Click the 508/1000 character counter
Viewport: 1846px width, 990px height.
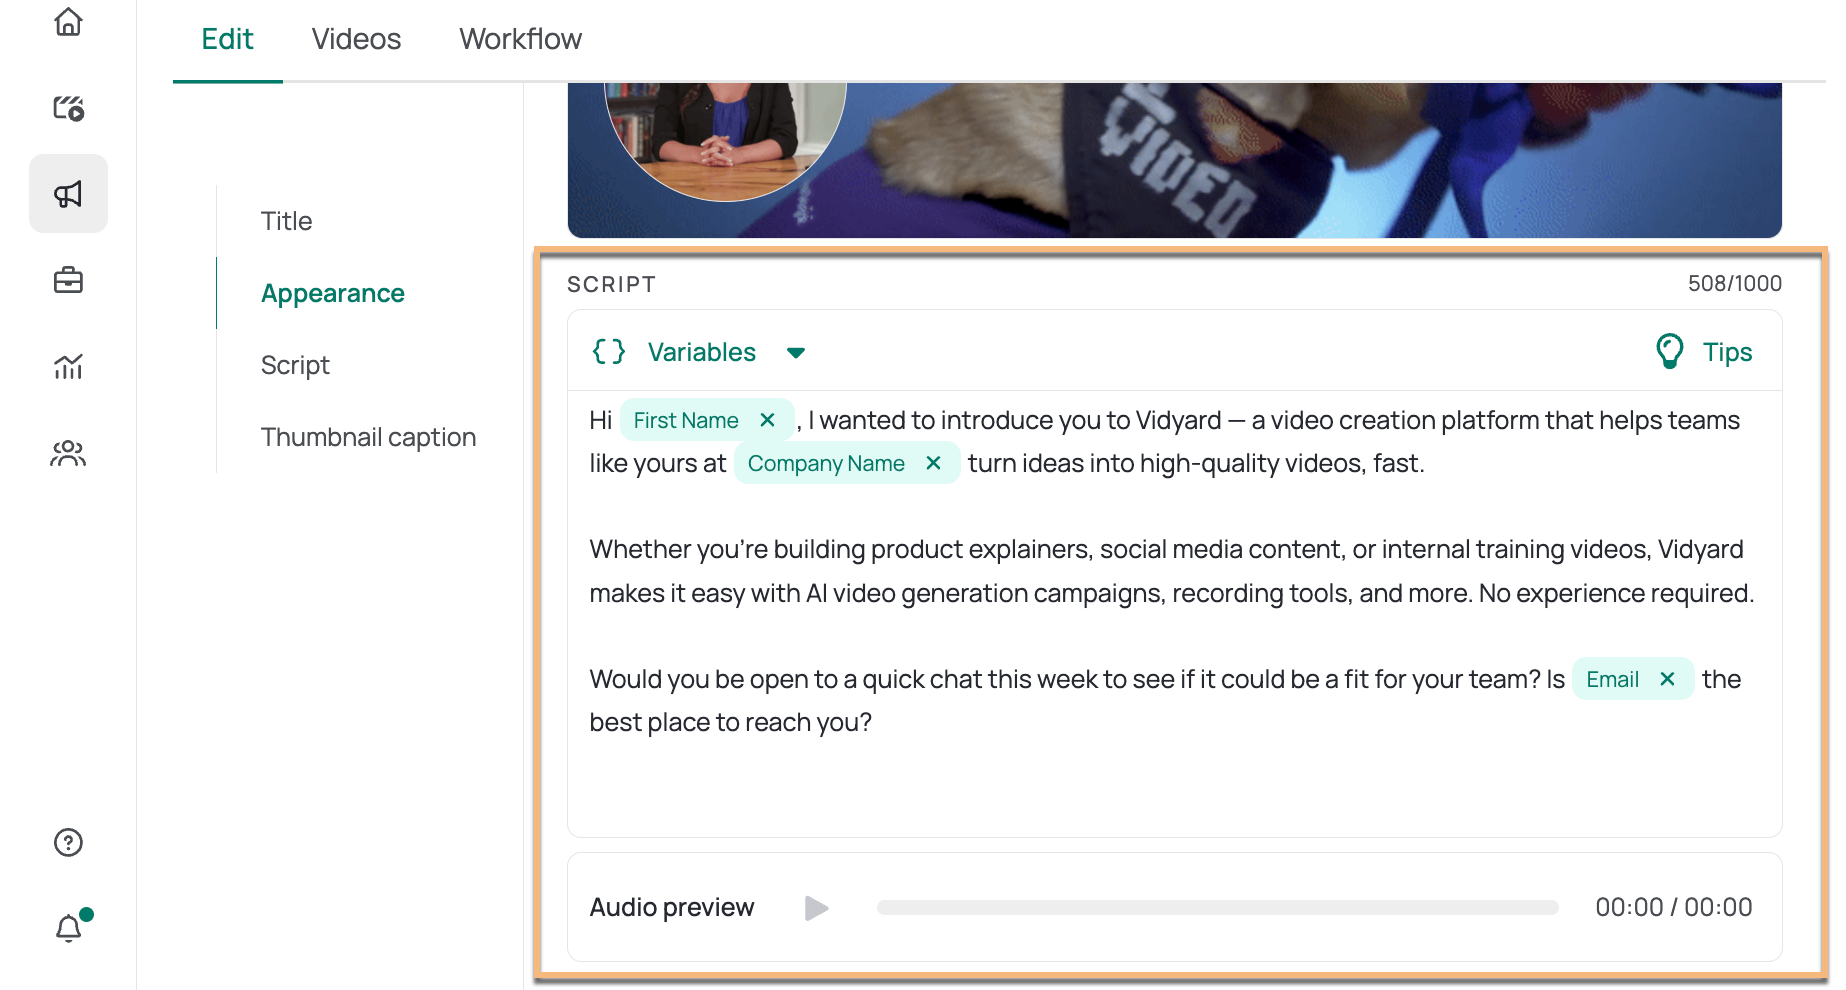coord(1735,283)
